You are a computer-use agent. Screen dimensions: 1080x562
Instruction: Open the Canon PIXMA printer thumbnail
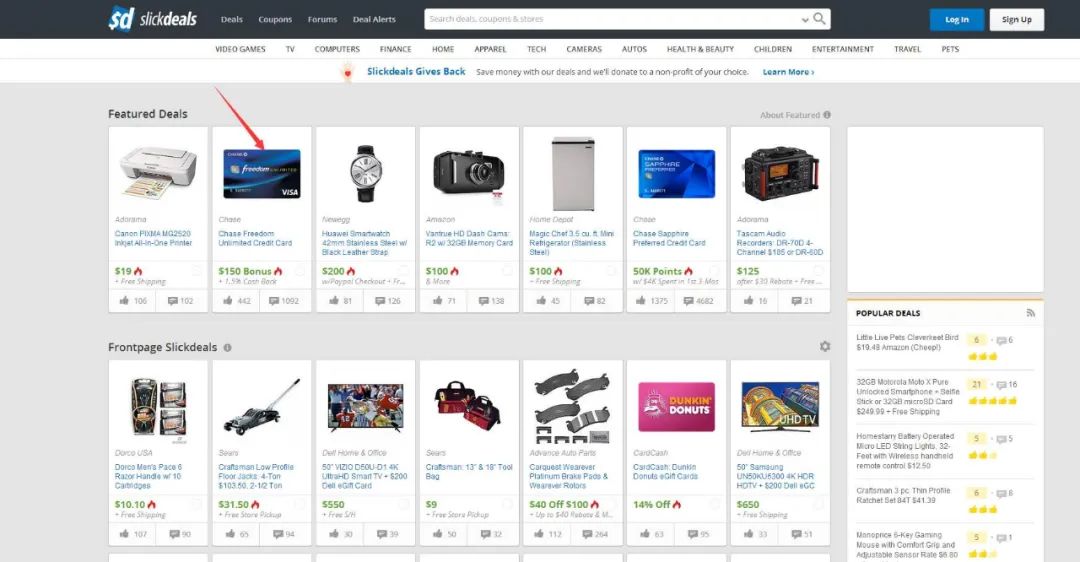click(158, 172)
